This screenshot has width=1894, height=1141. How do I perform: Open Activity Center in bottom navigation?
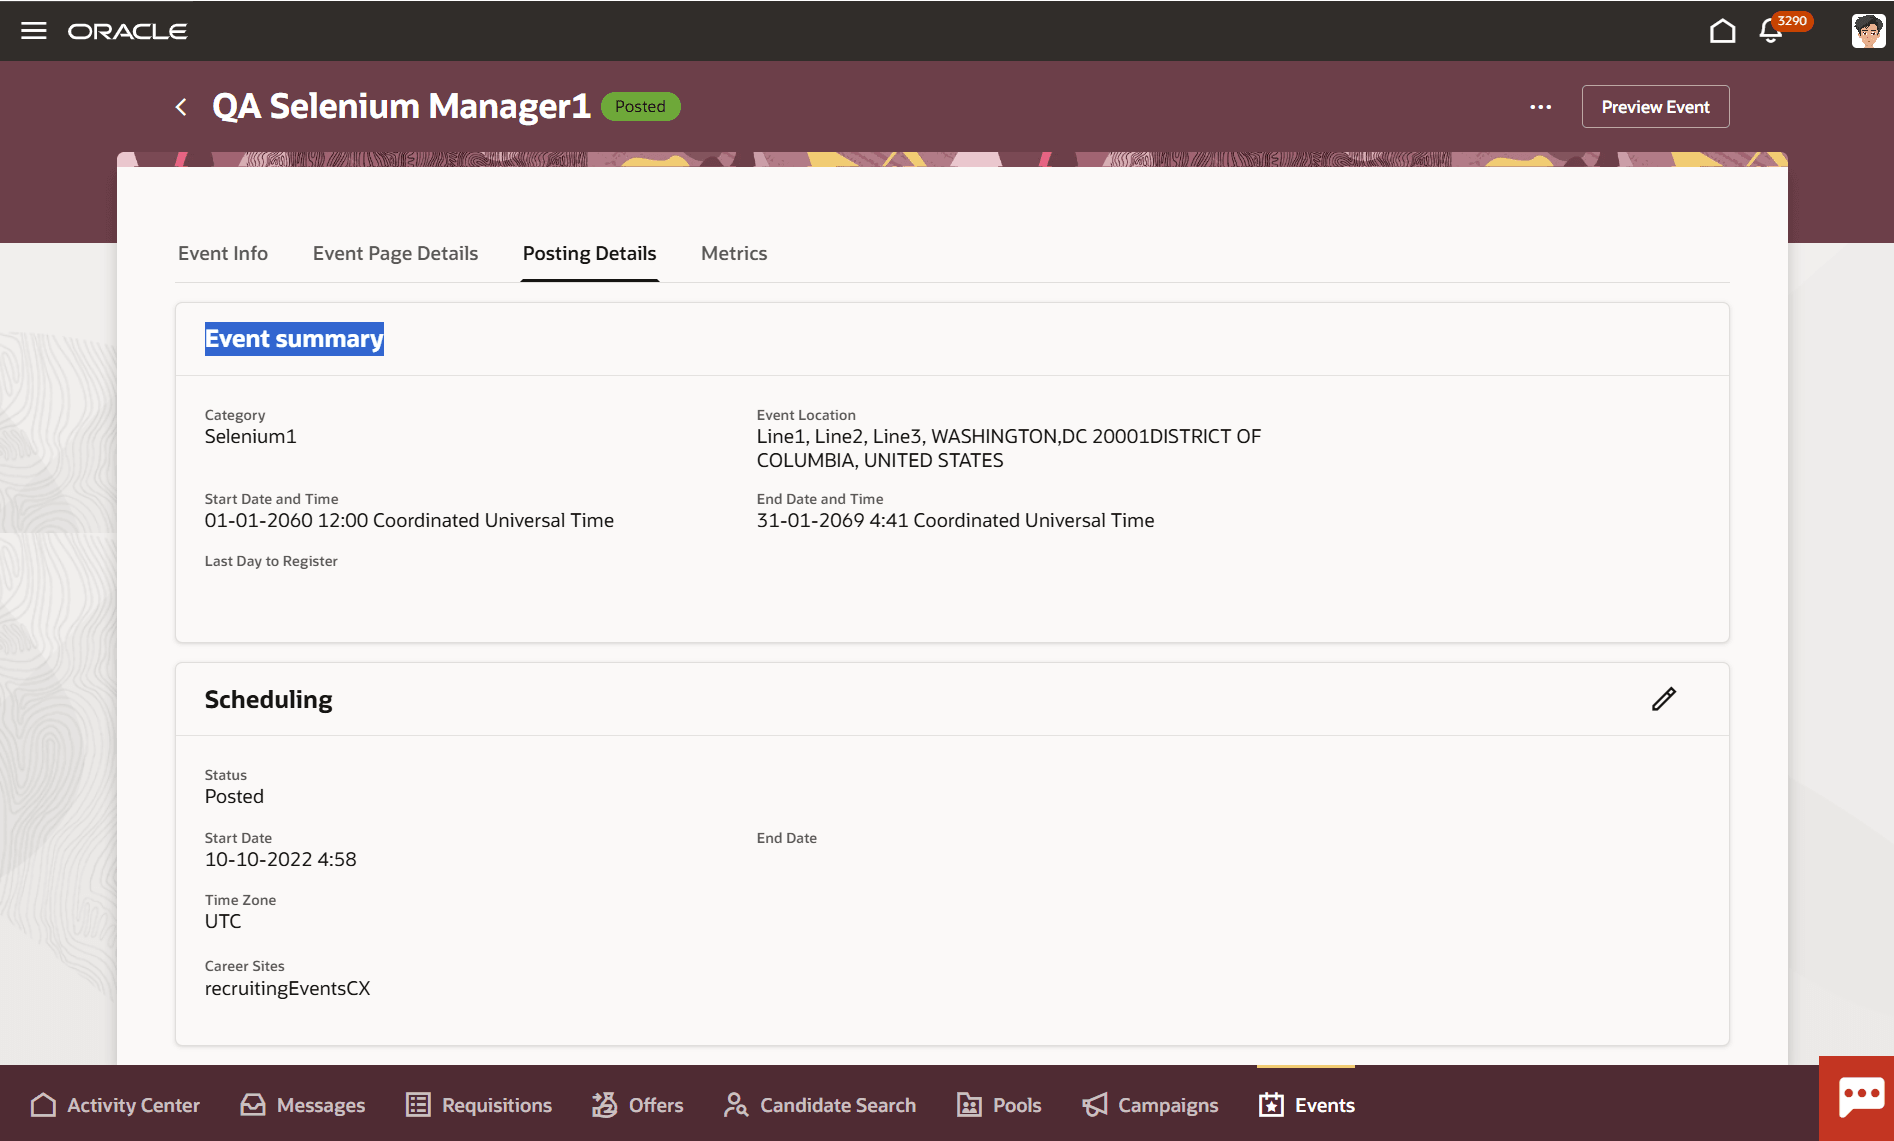(115, 1105)
